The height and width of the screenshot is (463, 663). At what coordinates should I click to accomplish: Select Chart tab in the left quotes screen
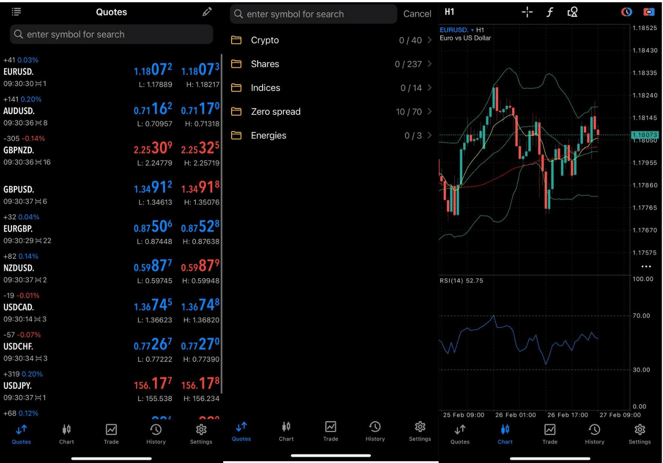click(66, 434)
